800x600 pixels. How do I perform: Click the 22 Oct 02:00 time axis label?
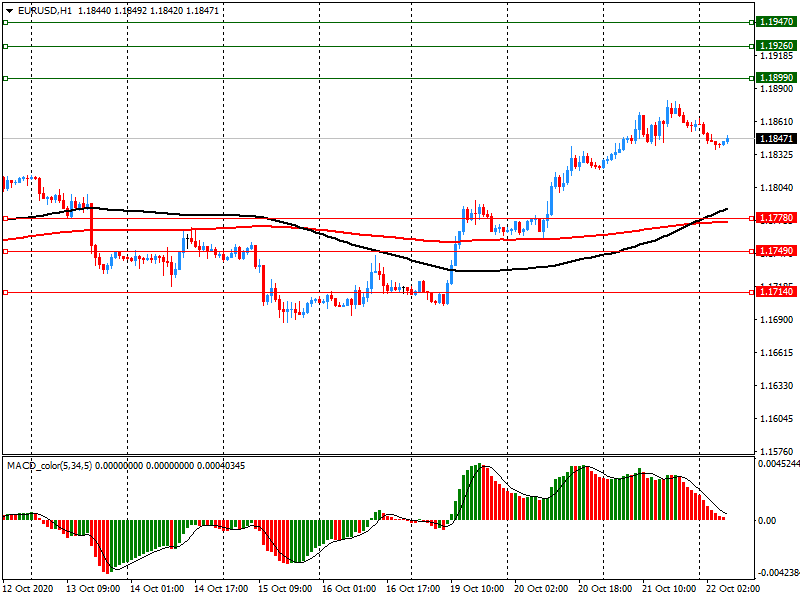tap(733, 589)
